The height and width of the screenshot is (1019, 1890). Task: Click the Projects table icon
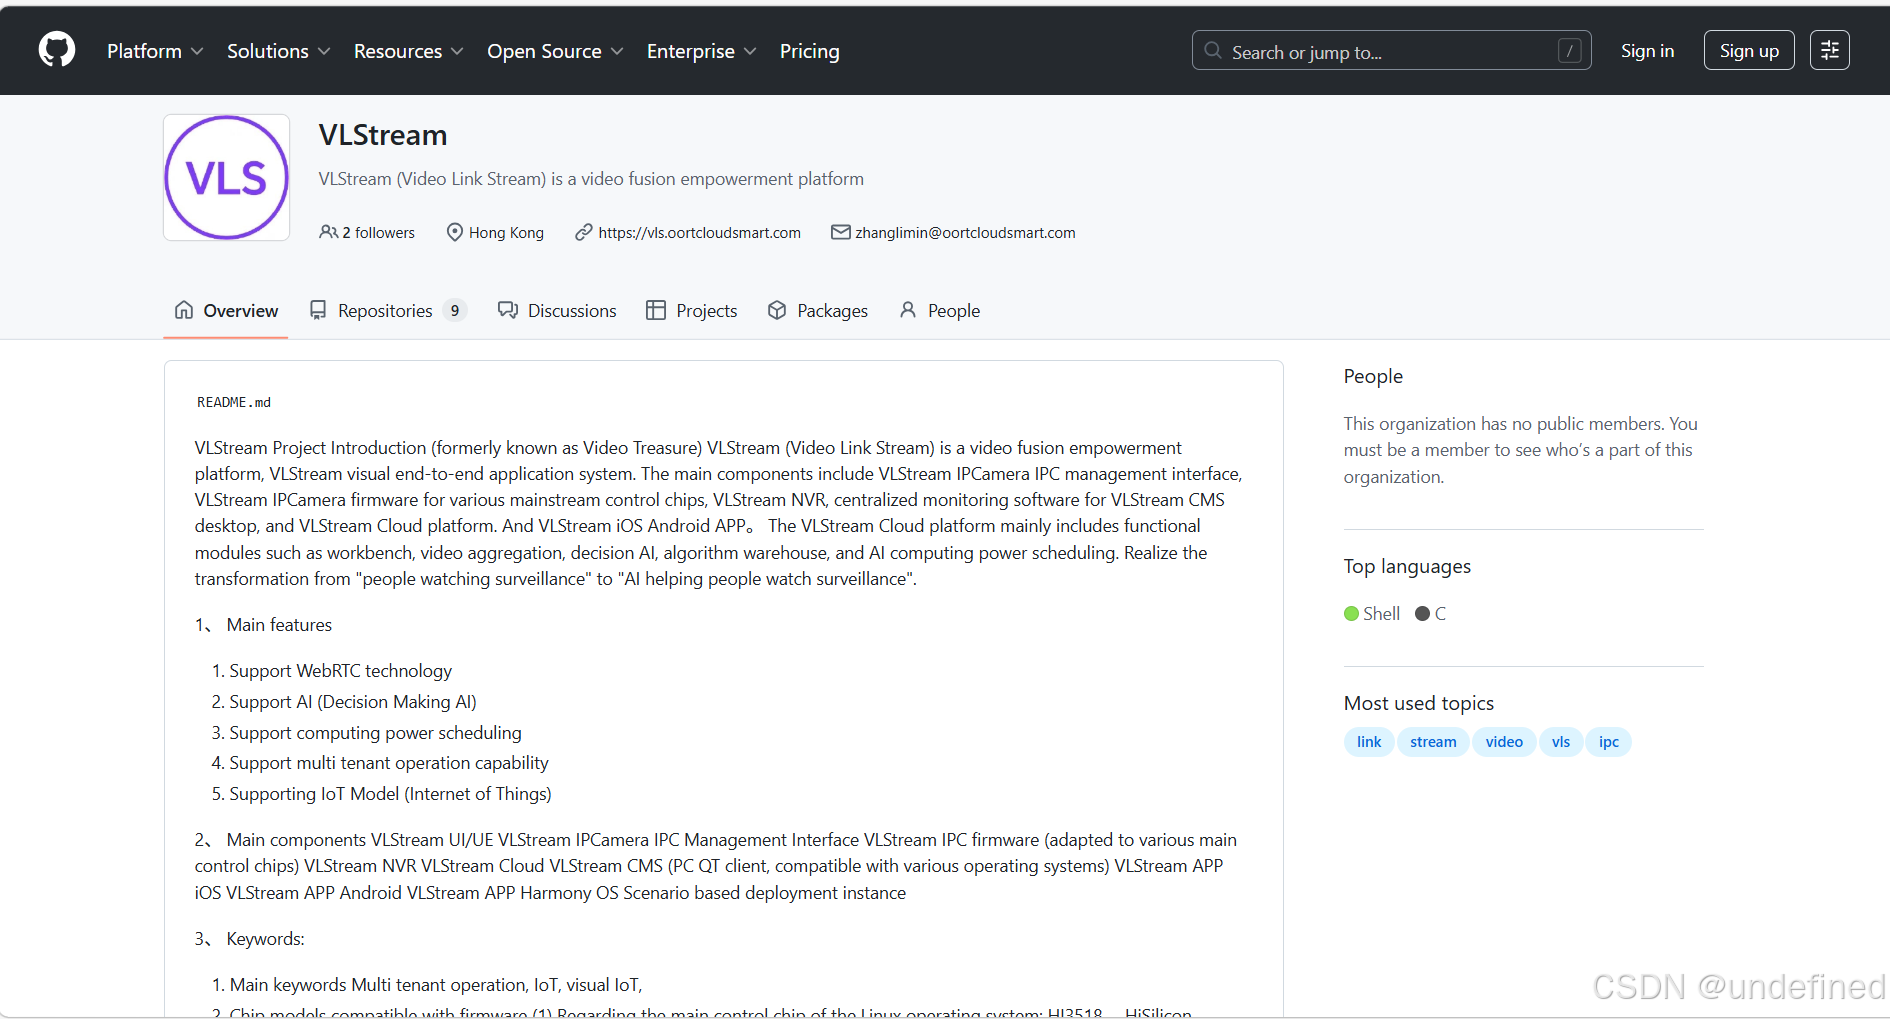[656, 310]
